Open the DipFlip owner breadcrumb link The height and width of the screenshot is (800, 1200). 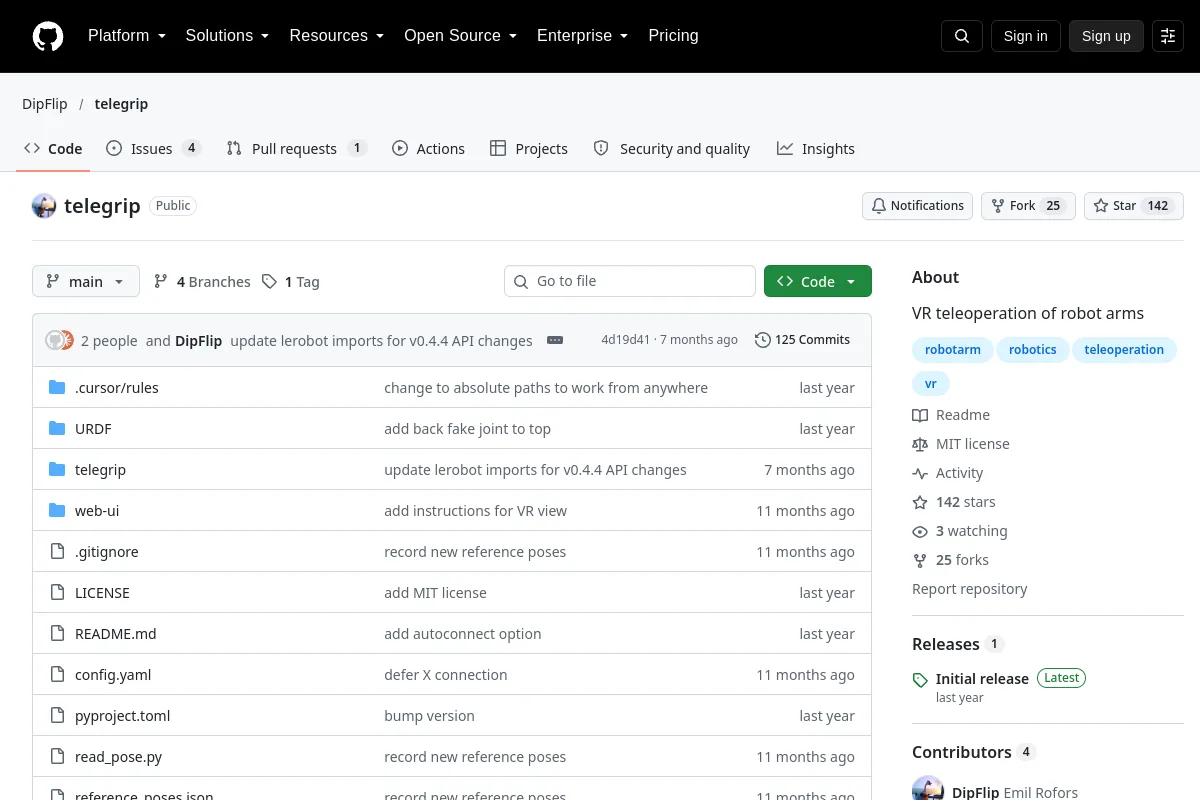[x=44, y=104]
